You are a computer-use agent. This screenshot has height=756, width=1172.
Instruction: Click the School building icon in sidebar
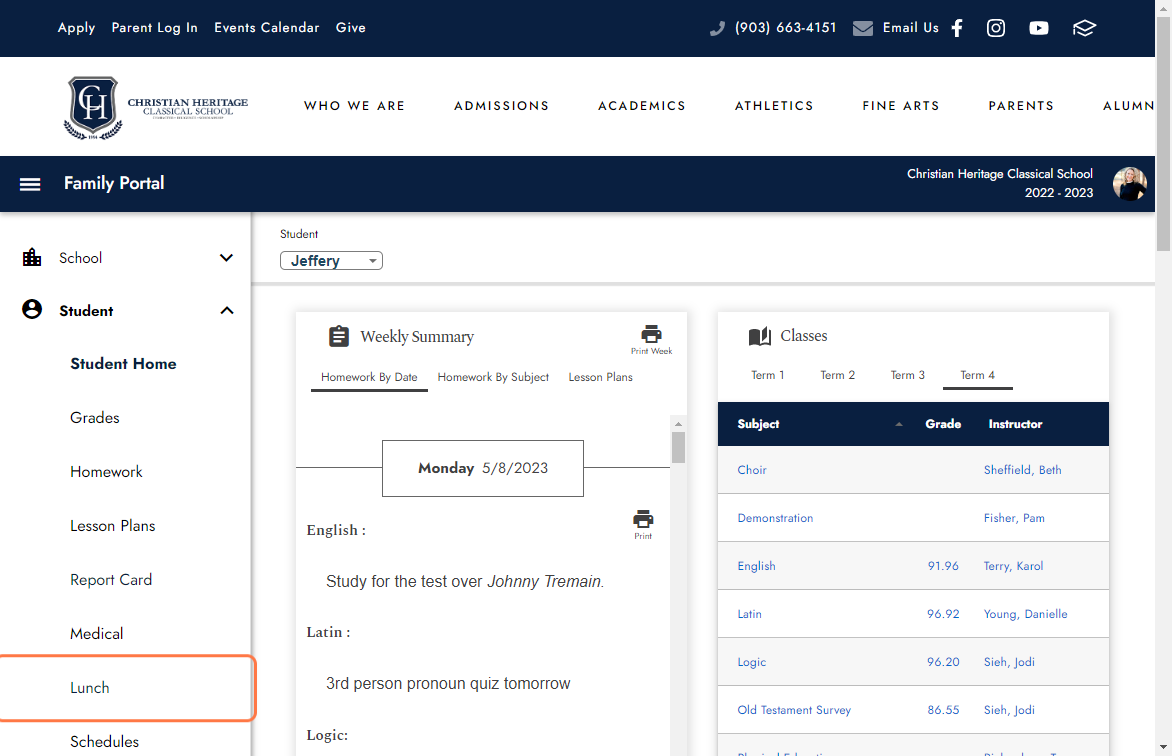click(31, 258)
